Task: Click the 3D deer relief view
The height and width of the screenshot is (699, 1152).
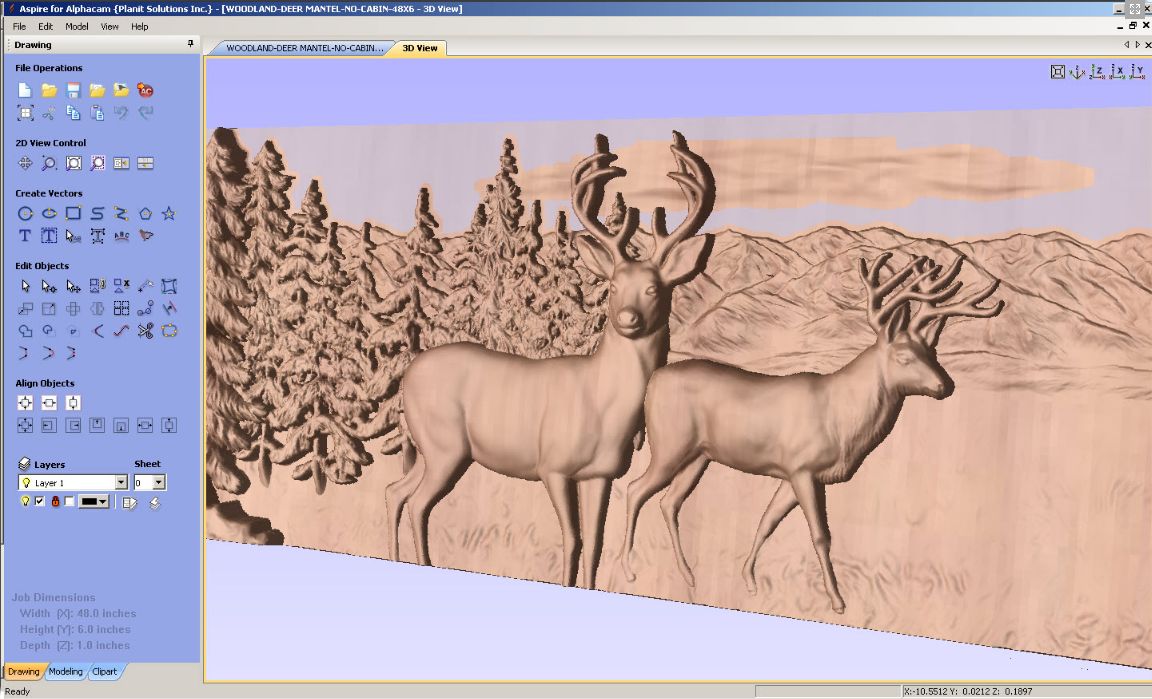Action: point(677,368)
